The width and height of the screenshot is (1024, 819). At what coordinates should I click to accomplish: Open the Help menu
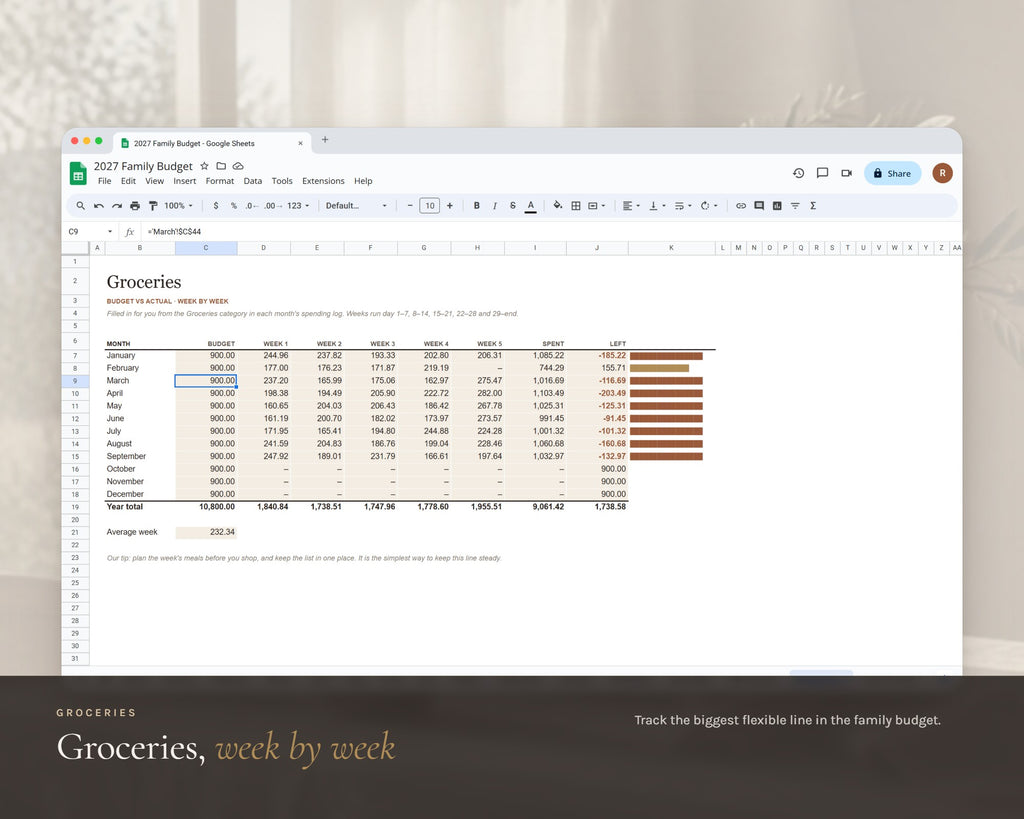(363, 181)
